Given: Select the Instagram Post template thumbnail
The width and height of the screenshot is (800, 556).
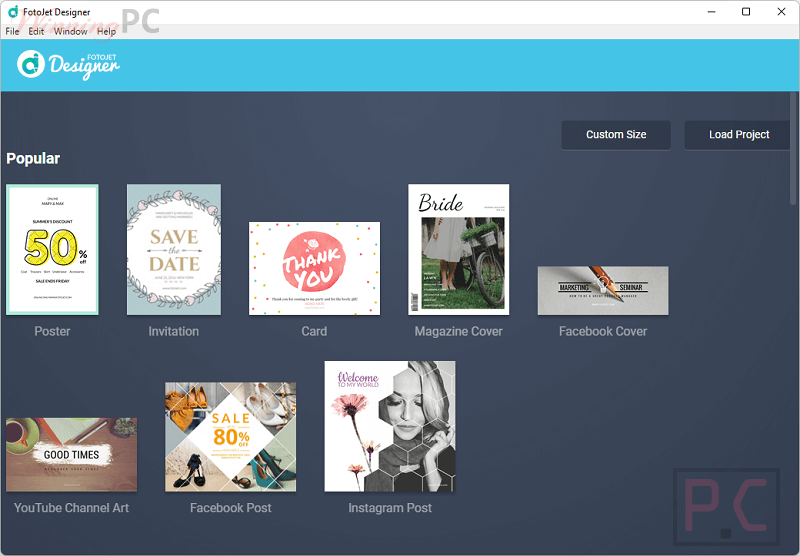Looking at the screenshot, I should (x=389, y=426).
